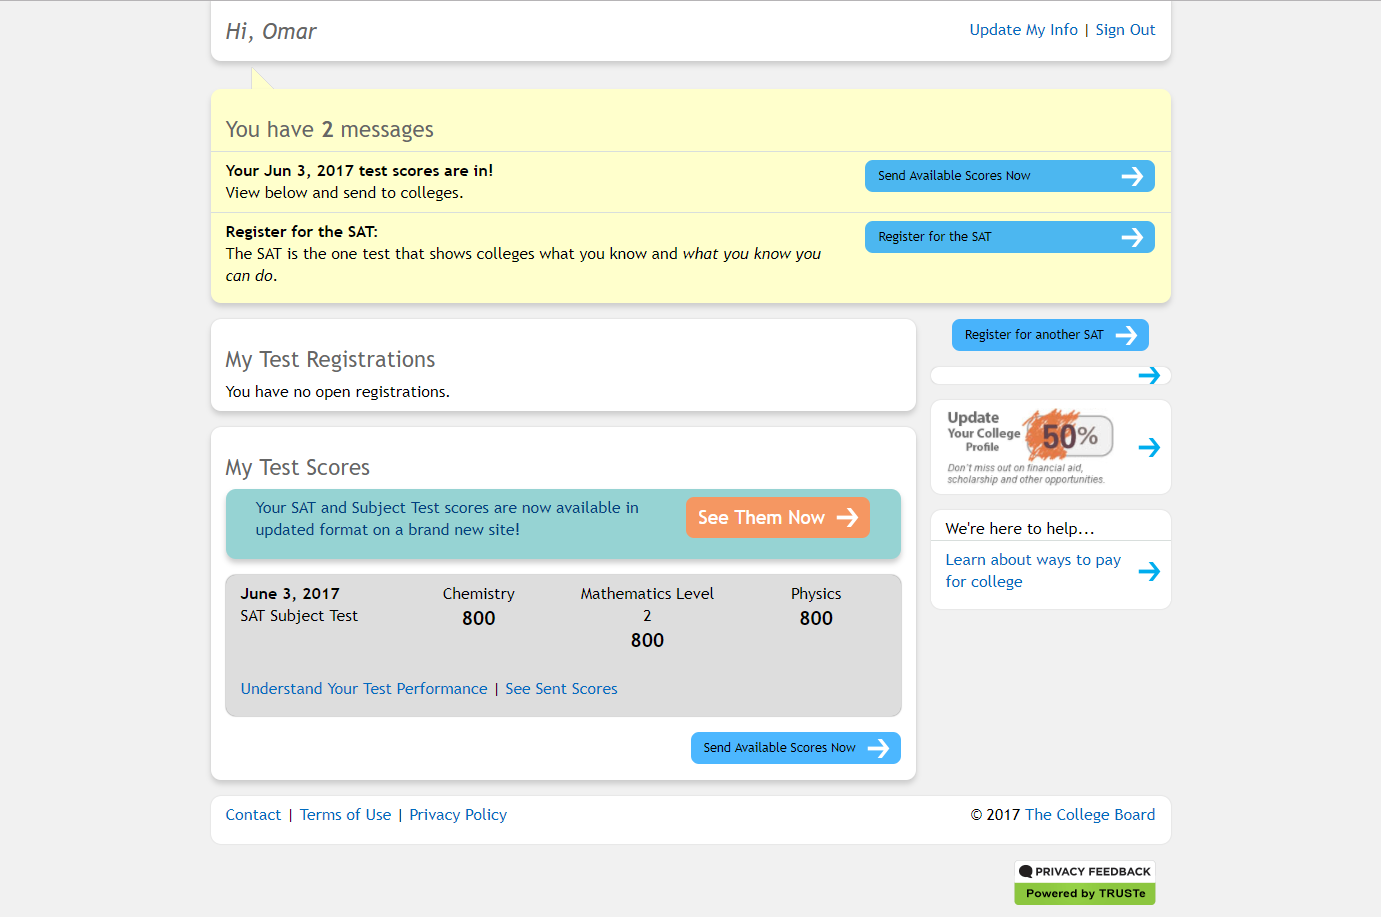Visit The College Board footer link
Image resolution: width=1381 pixels, height=917 pixels.
click(x=1090, y=815)
